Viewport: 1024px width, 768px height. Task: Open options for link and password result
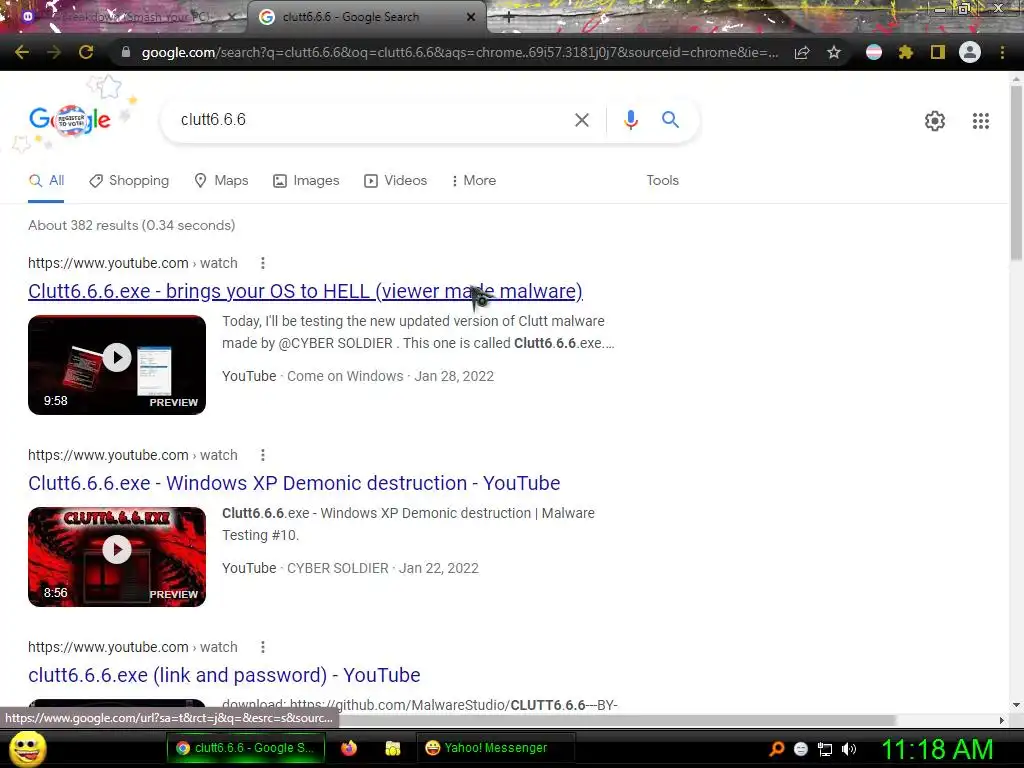point(263,647)
